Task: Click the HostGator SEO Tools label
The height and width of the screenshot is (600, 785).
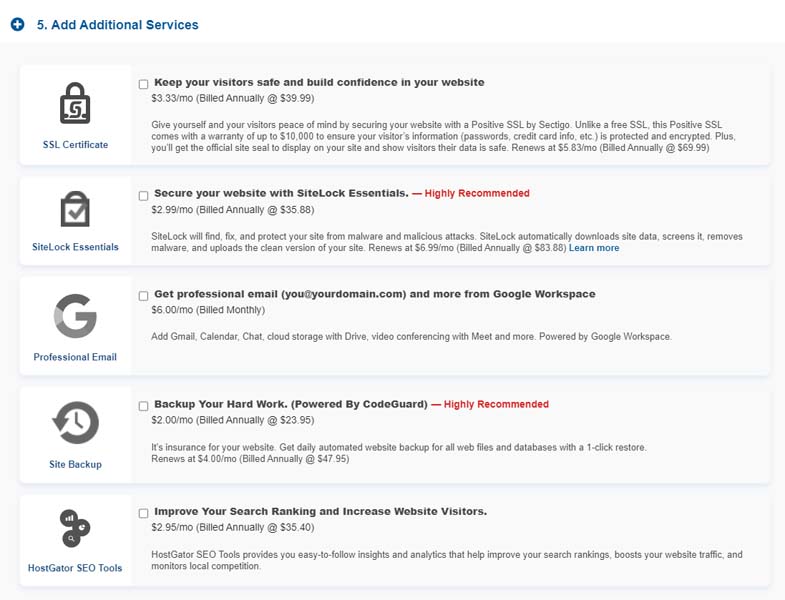Action: tap(75, 568)
